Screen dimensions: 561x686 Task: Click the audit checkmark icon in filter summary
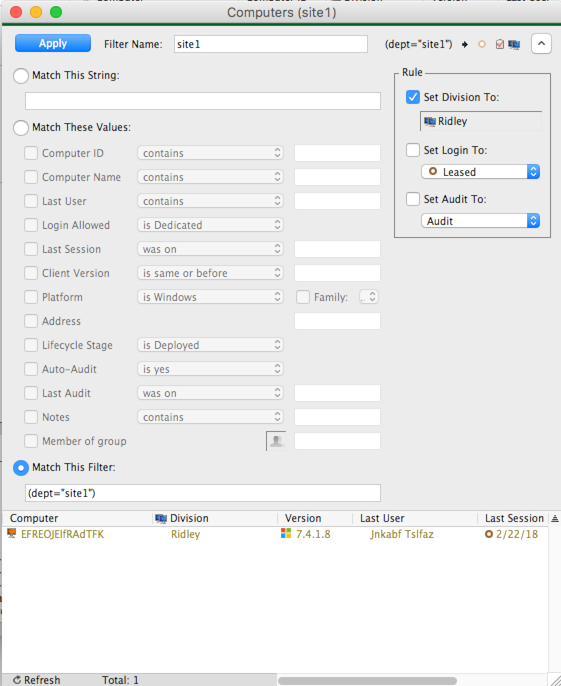click(500, 44)
